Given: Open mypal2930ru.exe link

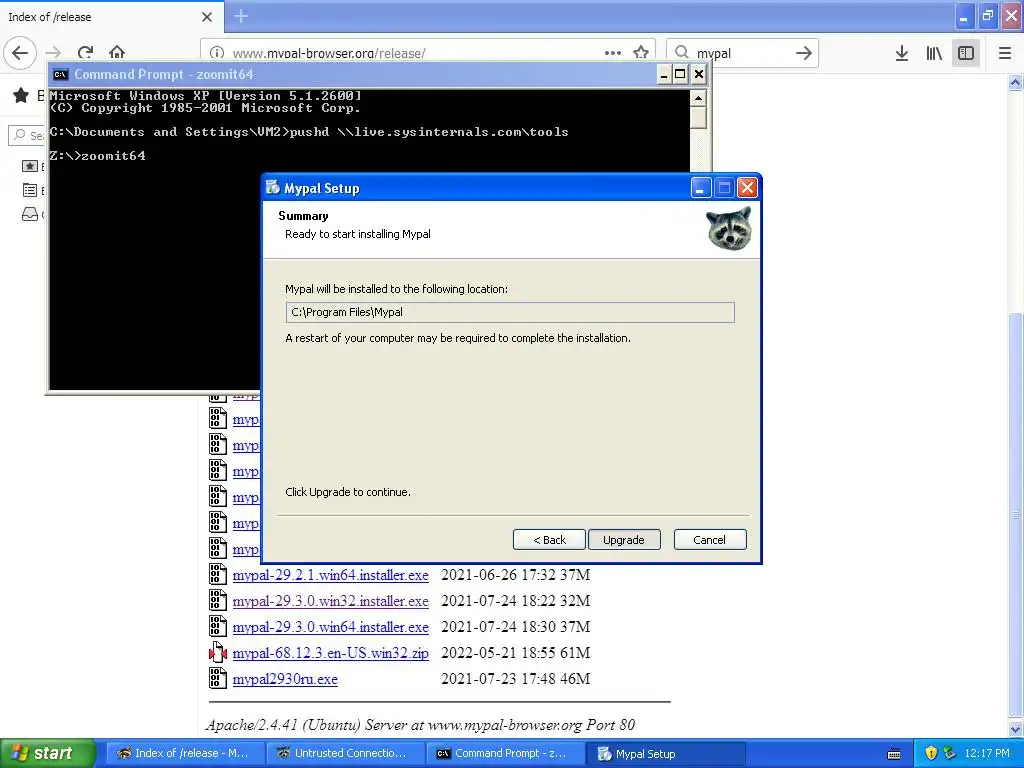Looking at the screenshot, I should (285, 679).
